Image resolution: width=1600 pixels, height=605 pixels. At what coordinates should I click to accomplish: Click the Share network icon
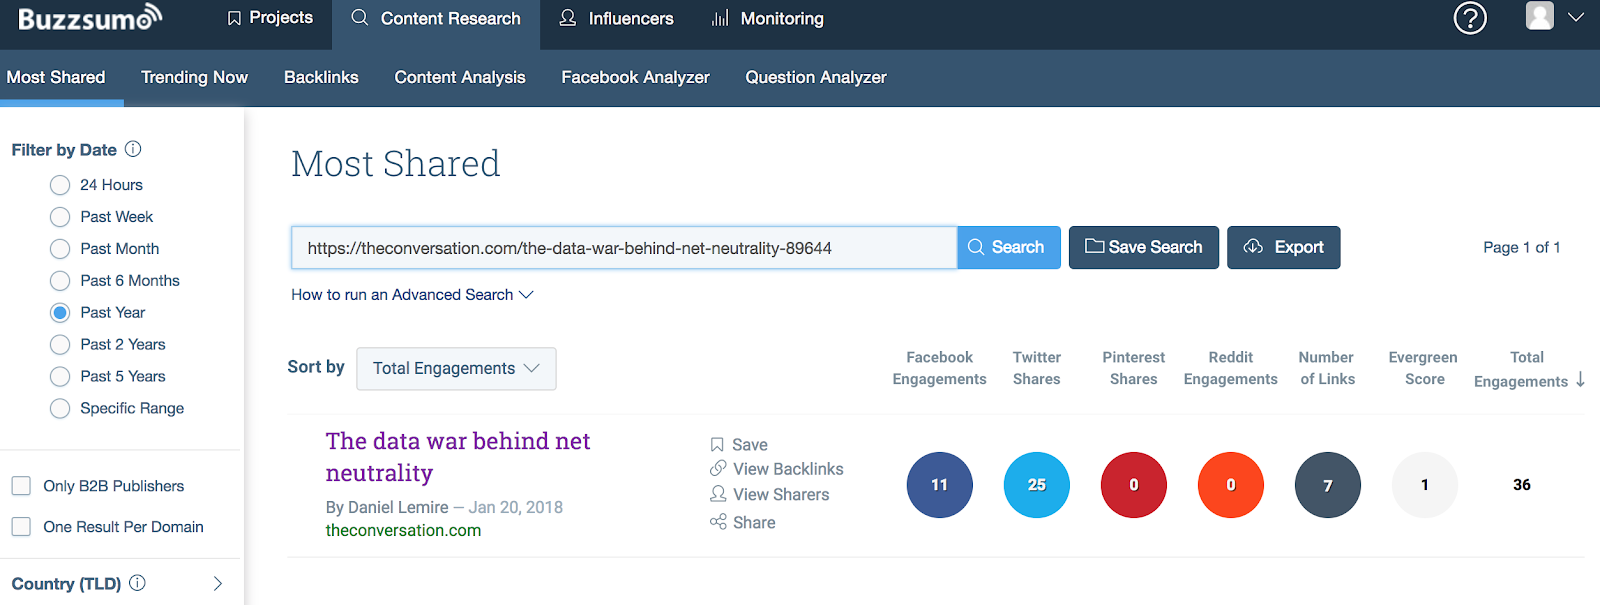pos(718,522)
